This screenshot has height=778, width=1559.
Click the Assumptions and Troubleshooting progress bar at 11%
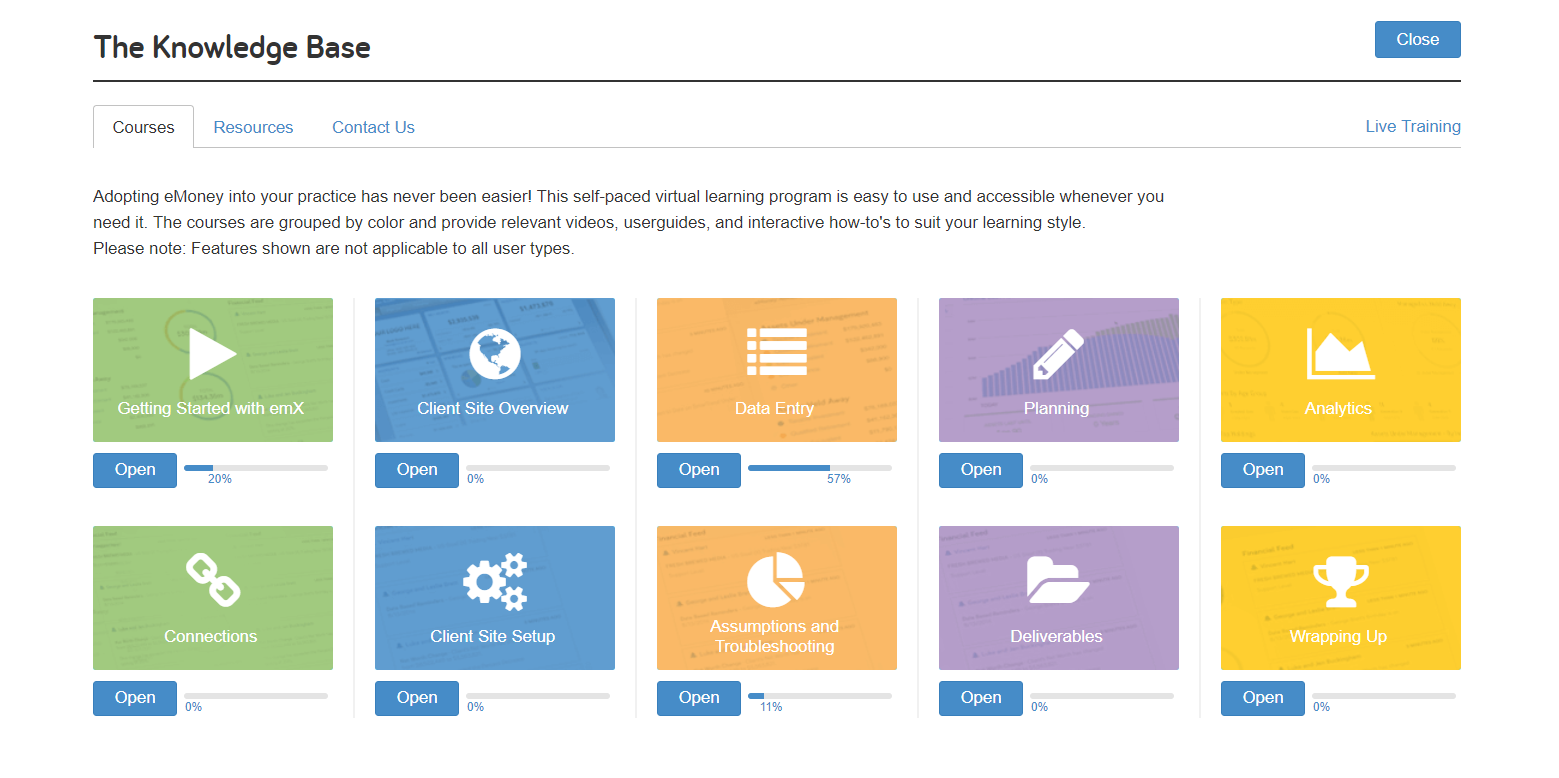click(820, 695)
